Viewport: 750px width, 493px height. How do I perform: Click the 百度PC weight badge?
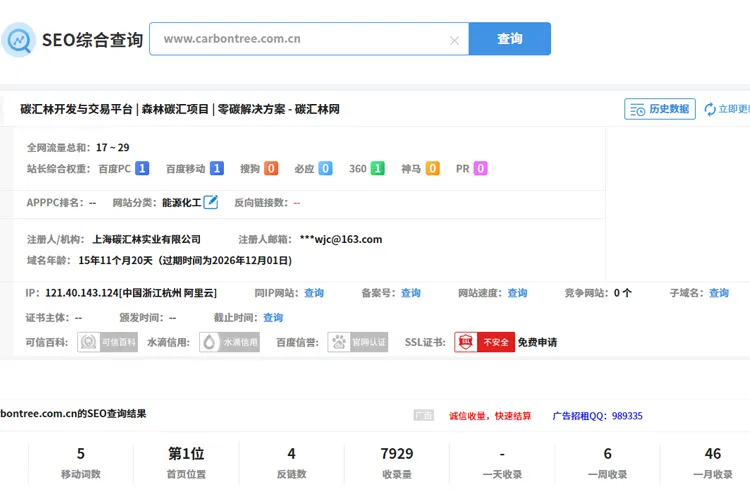point(142,169)
